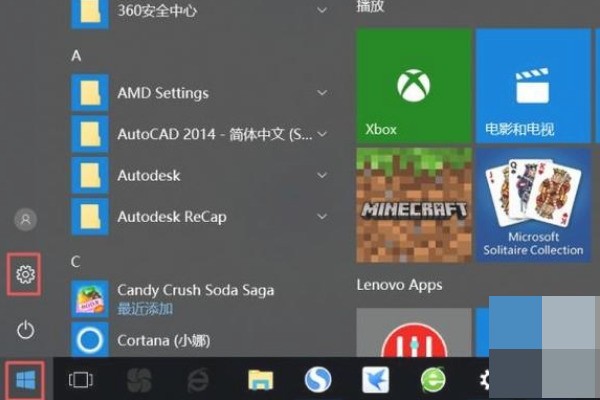The width and height of the screenshot is (600, 400).
Task: Expand the Autodesk folder chevron
Action: click(x=322, y=175)
